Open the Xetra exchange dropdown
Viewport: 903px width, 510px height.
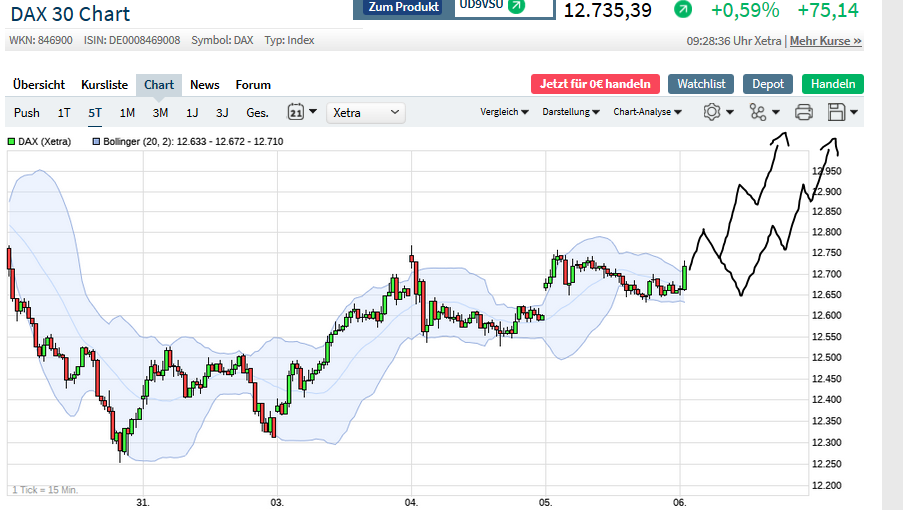(x=366, y=113)
